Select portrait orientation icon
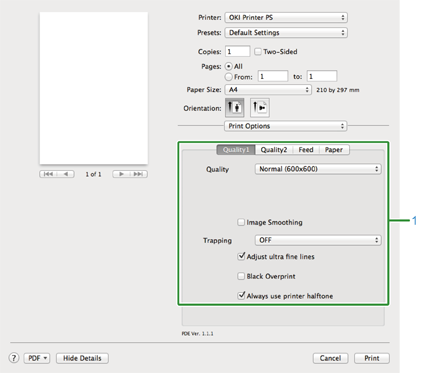 coord(235,108)
